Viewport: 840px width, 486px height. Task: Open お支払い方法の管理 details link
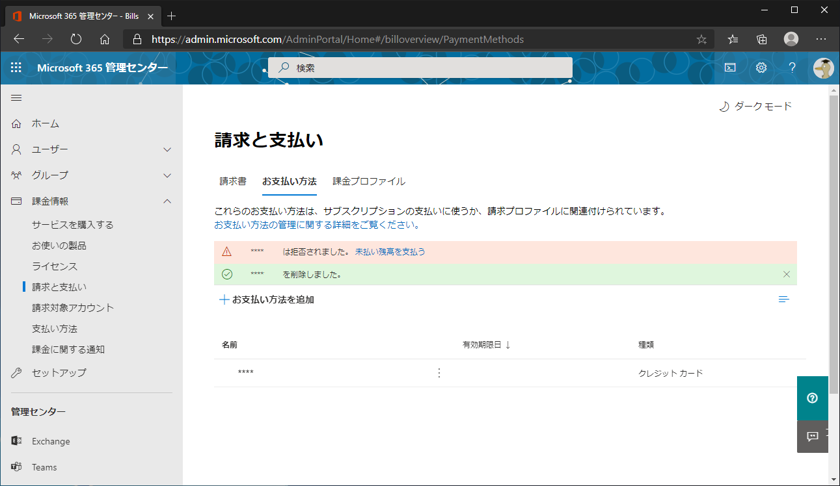click(316, 225)
